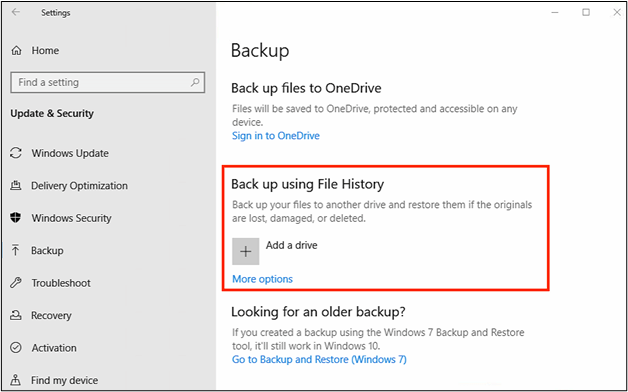This screenshot has width=628, height=392.
Task: Click the Activation checkmark circle icon
Action: 16,348
